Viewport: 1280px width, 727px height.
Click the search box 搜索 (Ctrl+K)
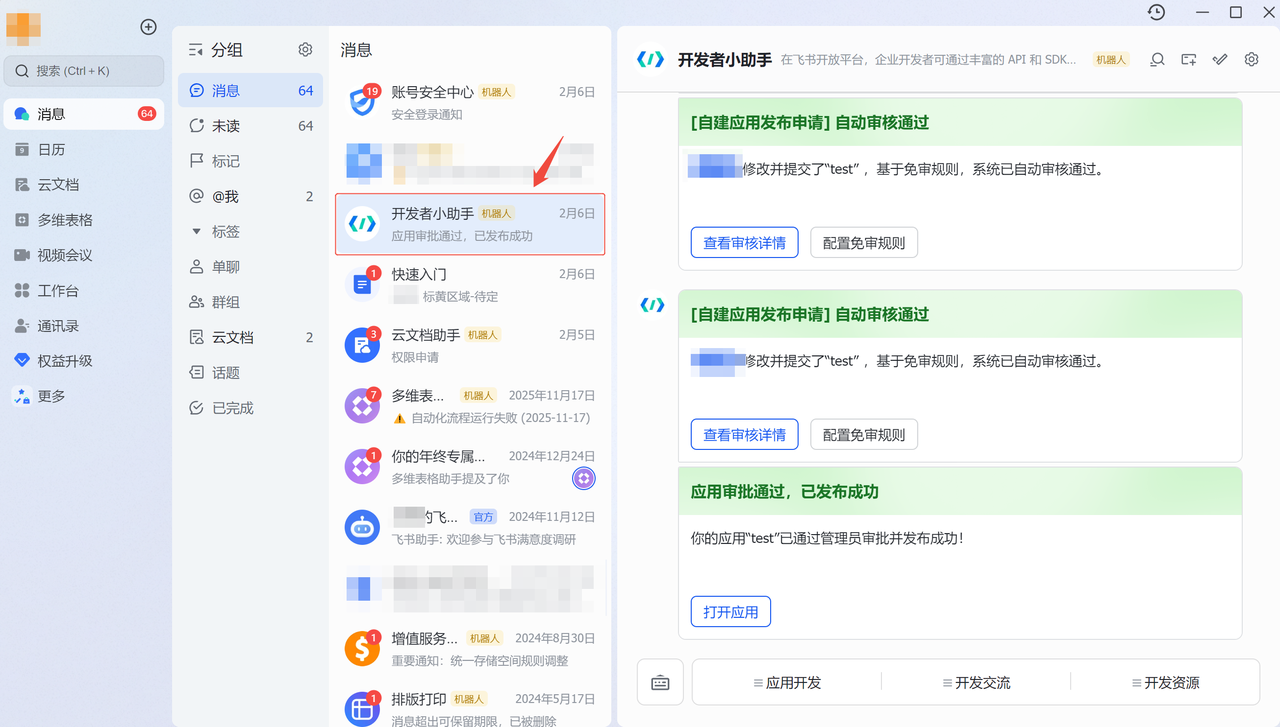(84, 71)
